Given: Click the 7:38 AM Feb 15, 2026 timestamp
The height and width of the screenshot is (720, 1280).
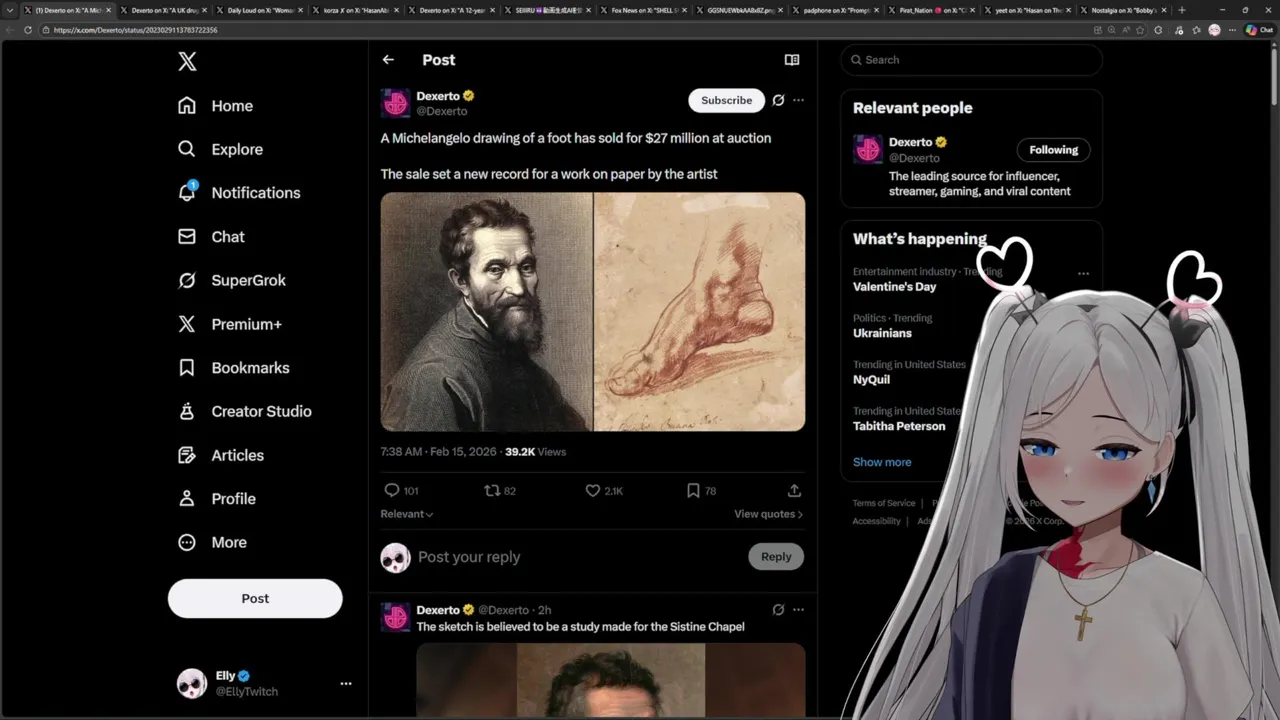Looking at the screenshot, I should [438, 452].
